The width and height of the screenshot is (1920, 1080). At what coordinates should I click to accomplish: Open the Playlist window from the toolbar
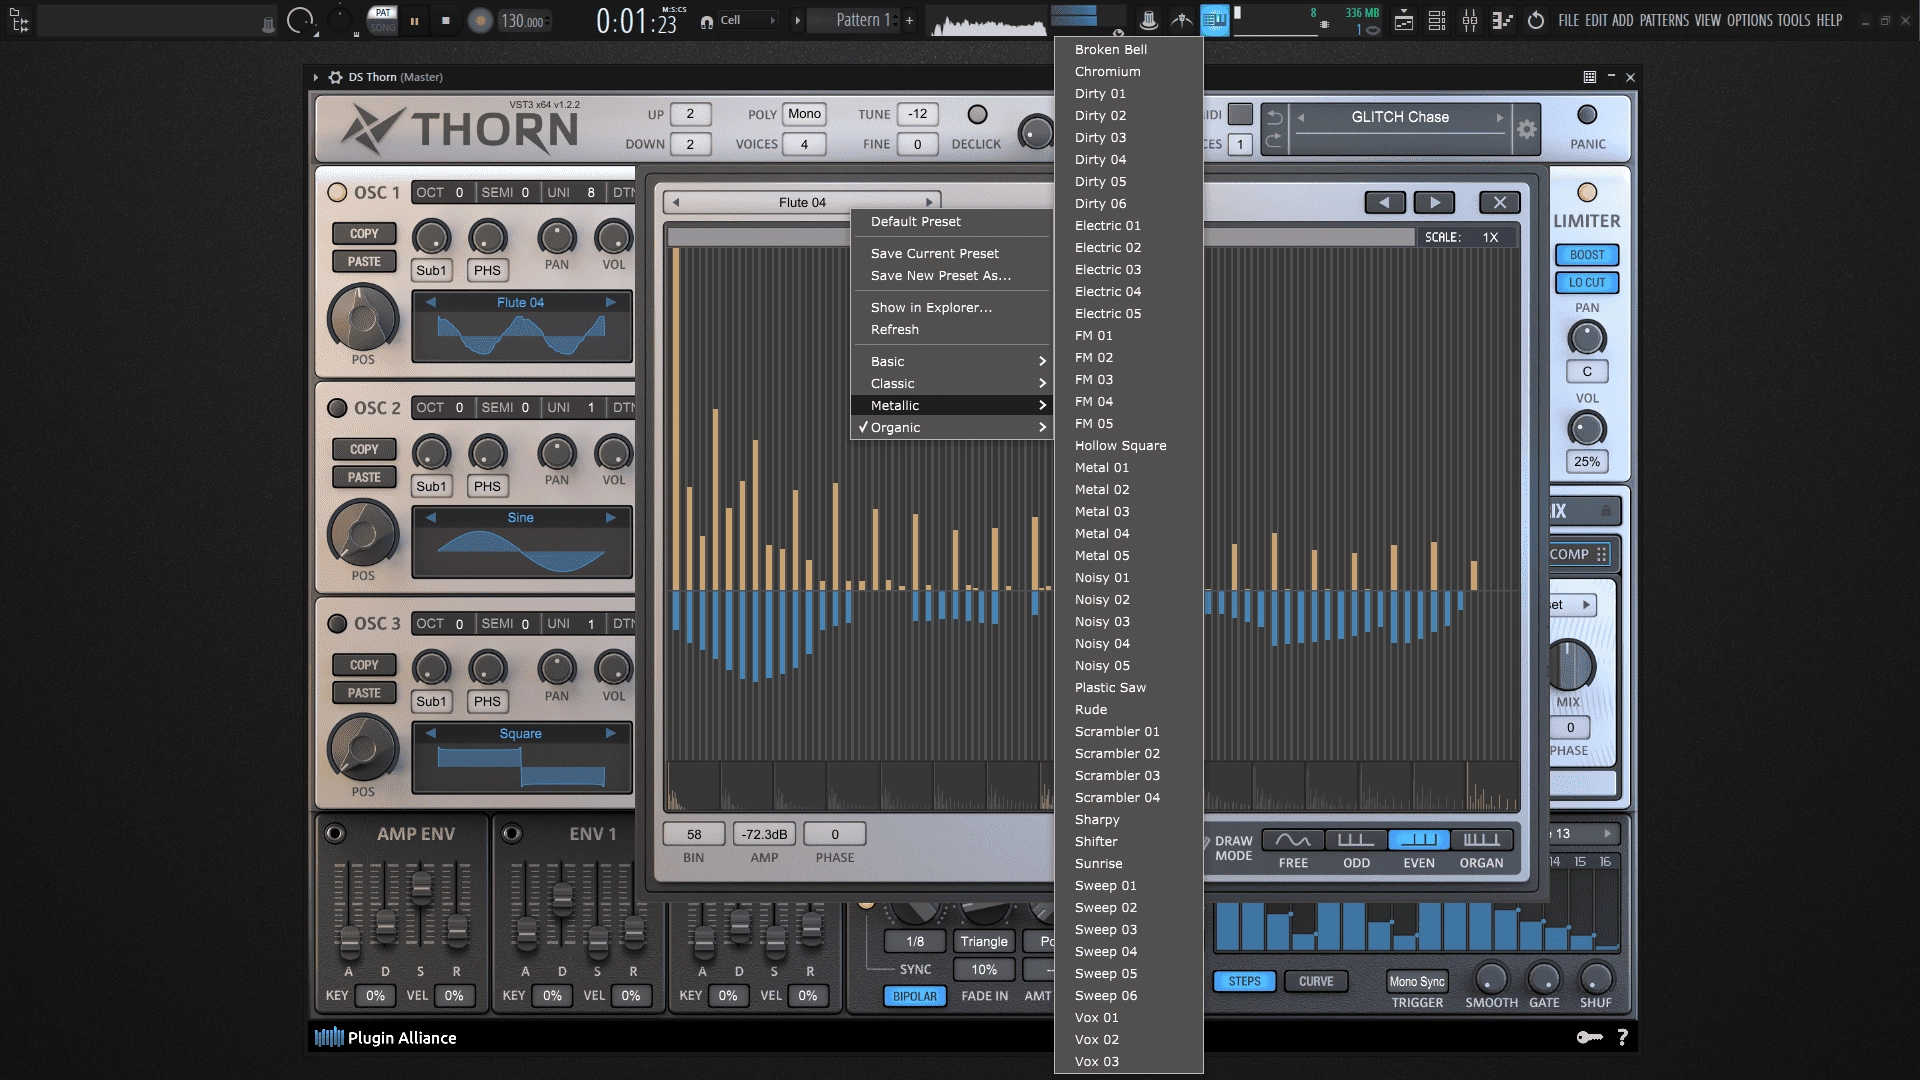click(x=1404, y=20)
